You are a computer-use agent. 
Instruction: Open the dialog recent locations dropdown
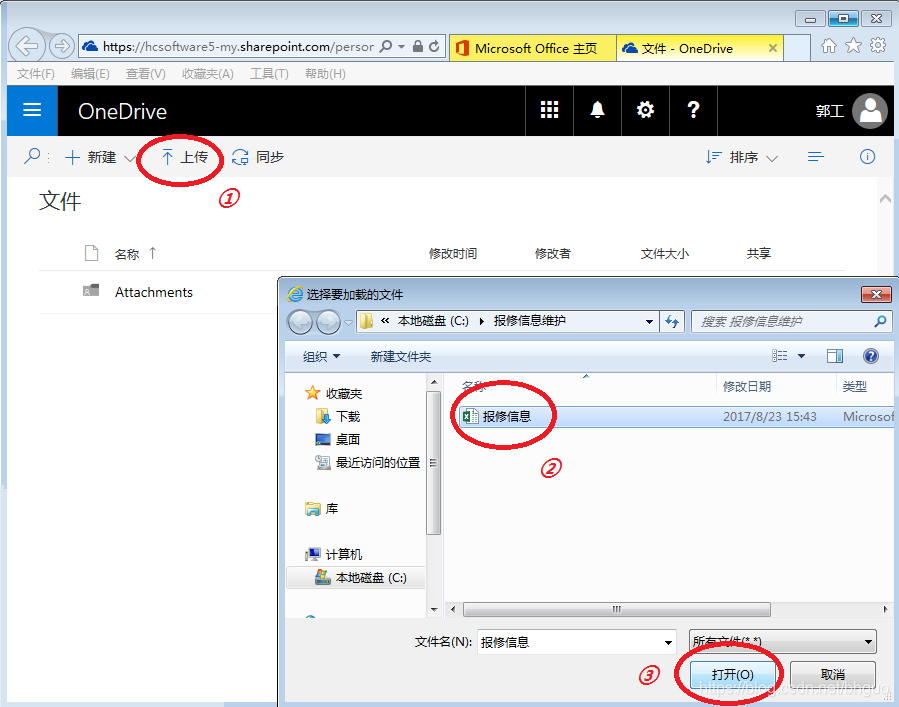[348, 323]
